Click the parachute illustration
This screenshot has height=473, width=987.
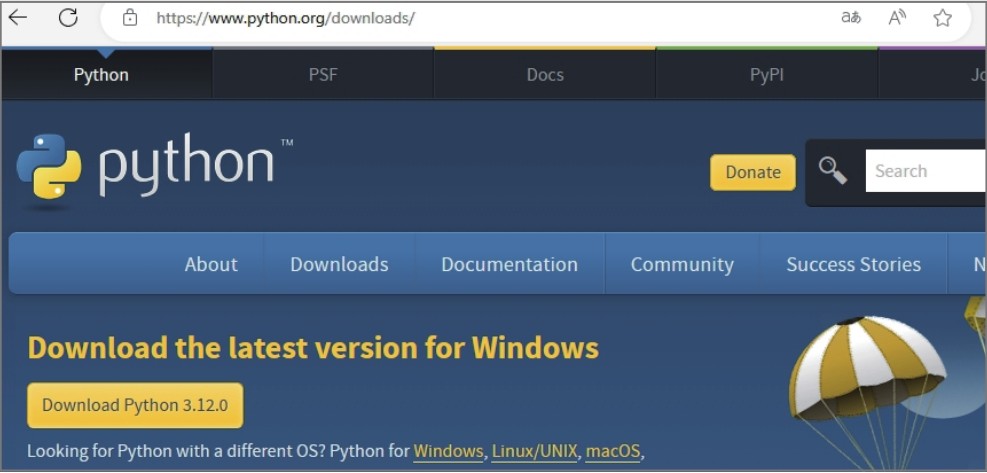tap(867, 390)
